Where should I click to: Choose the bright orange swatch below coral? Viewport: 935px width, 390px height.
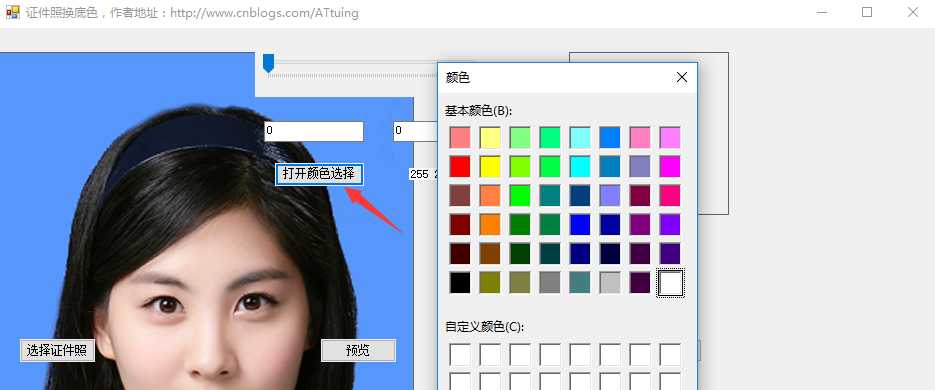click(490, 225)
